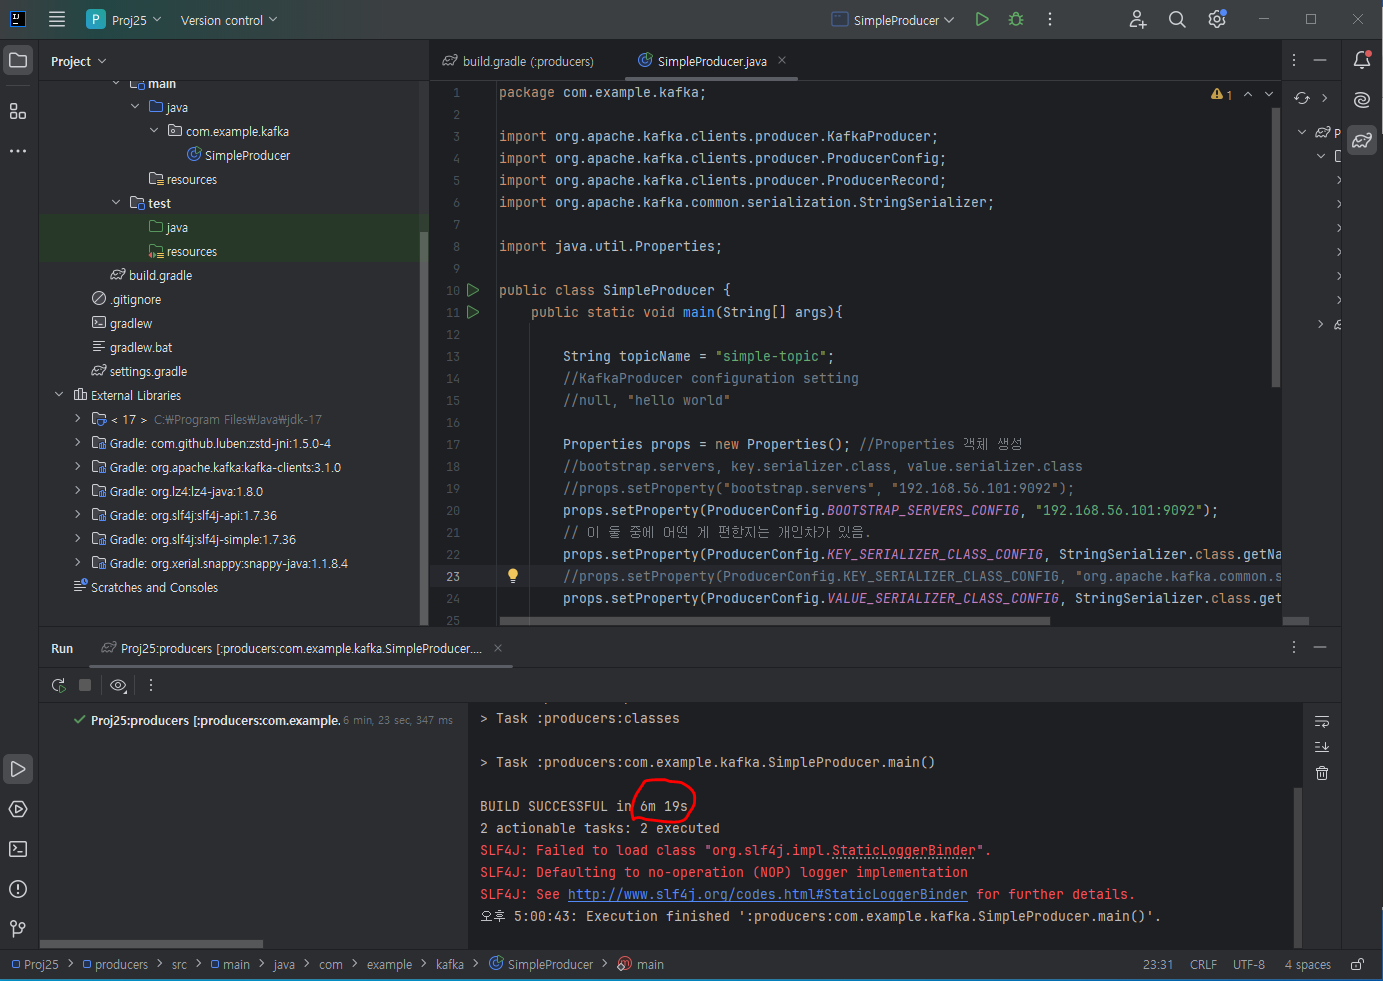Open the main hamburger menu
This screenshot has height=981, width=1383.
point(57,19)
